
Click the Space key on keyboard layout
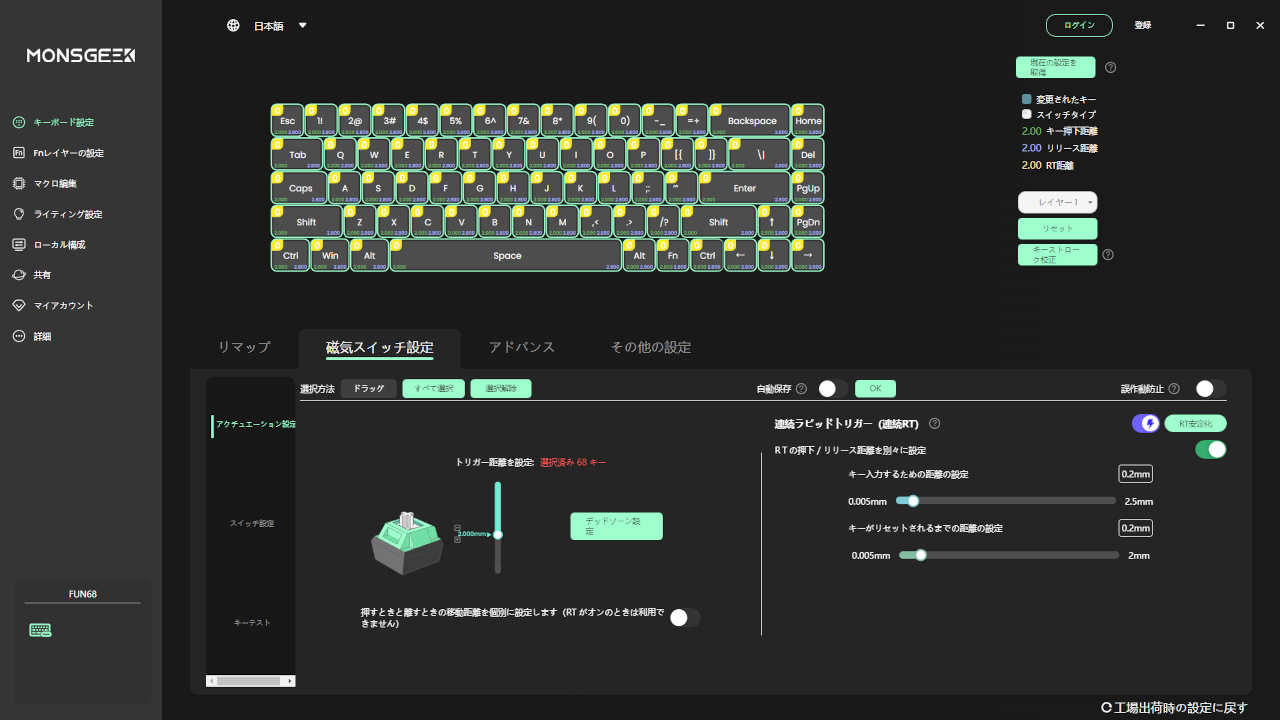(507, 256)
